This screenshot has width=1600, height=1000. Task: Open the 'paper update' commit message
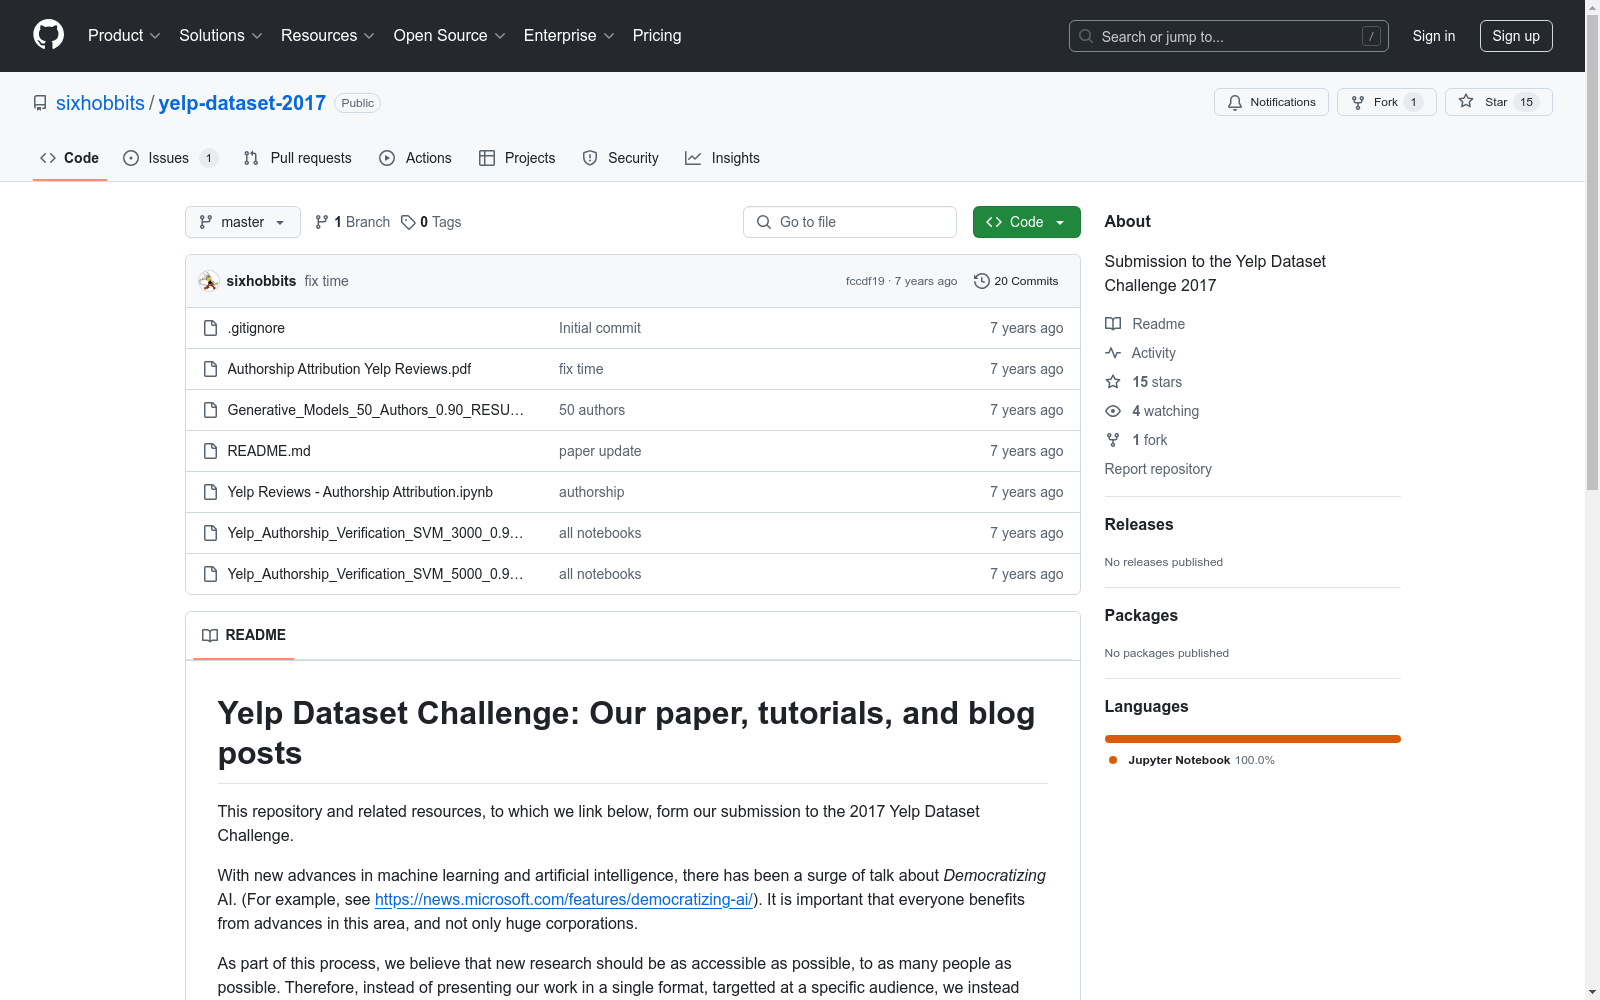pyautogui.click(x=600, y=451)
